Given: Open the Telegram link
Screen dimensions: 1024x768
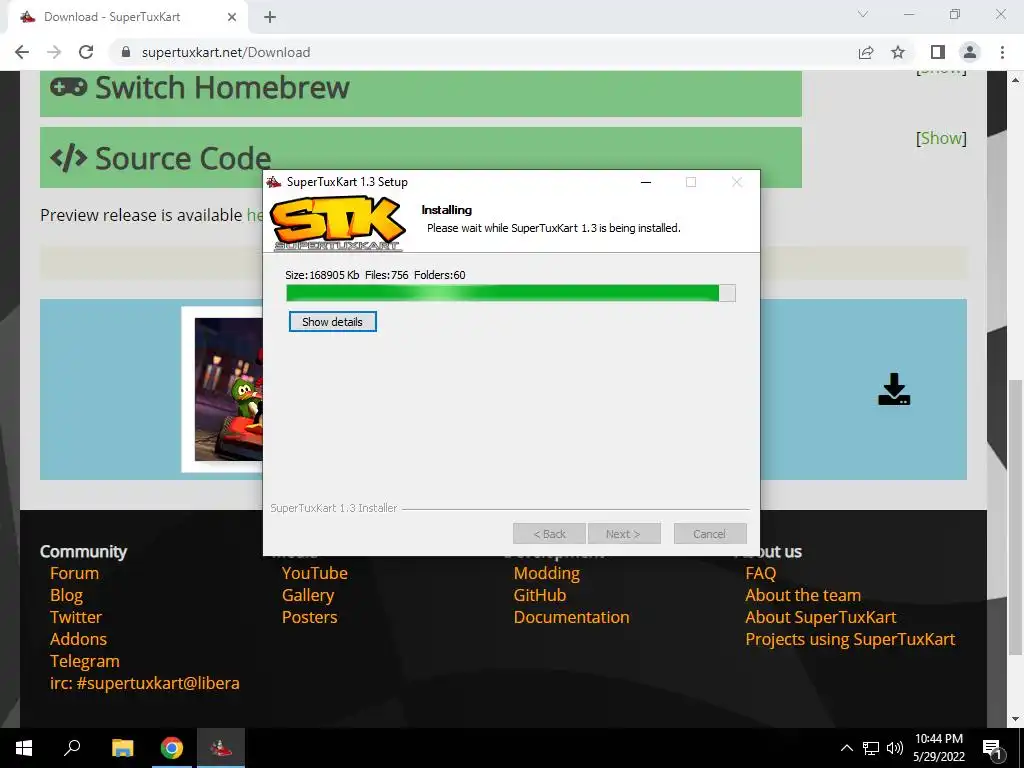Looking at the screenshot, I should pos(85,662).
